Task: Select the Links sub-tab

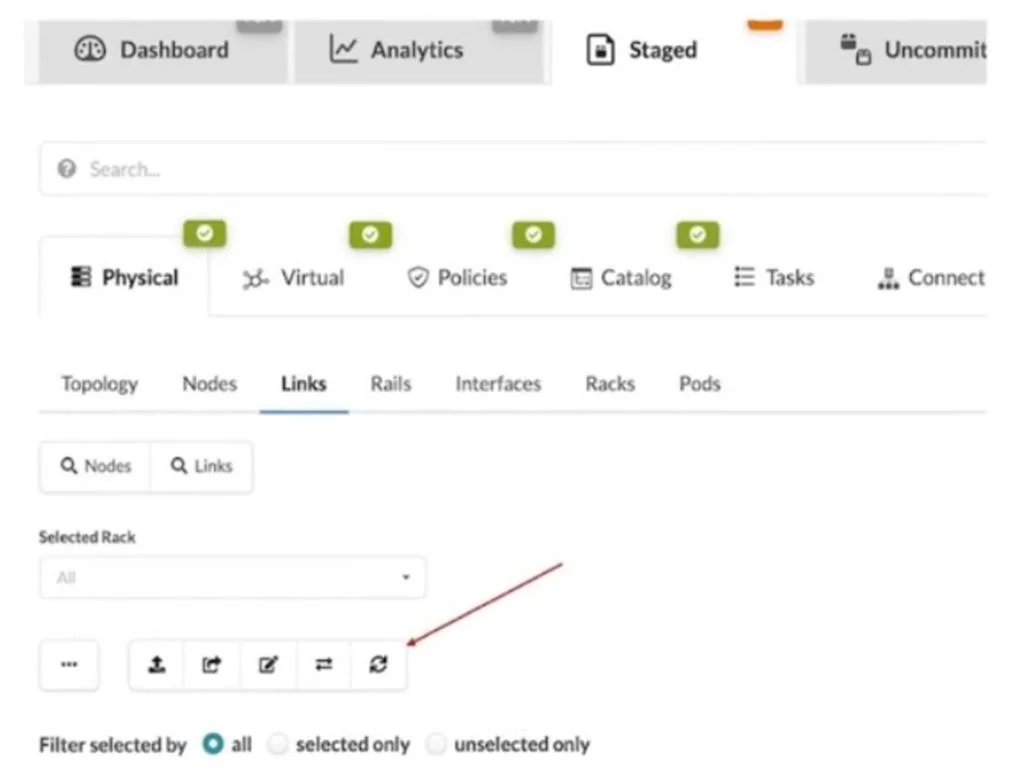Action: tap(304, 384)
